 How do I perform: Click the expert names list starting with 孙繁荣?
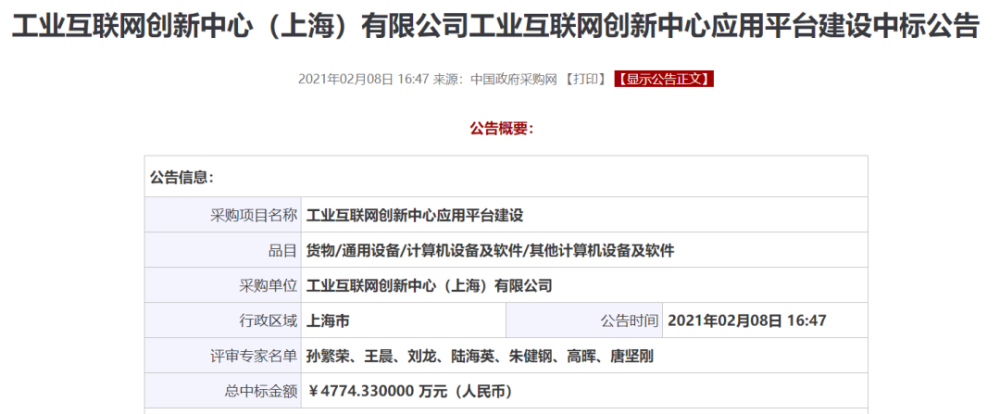pyautogui.click(x=480, y=356)
